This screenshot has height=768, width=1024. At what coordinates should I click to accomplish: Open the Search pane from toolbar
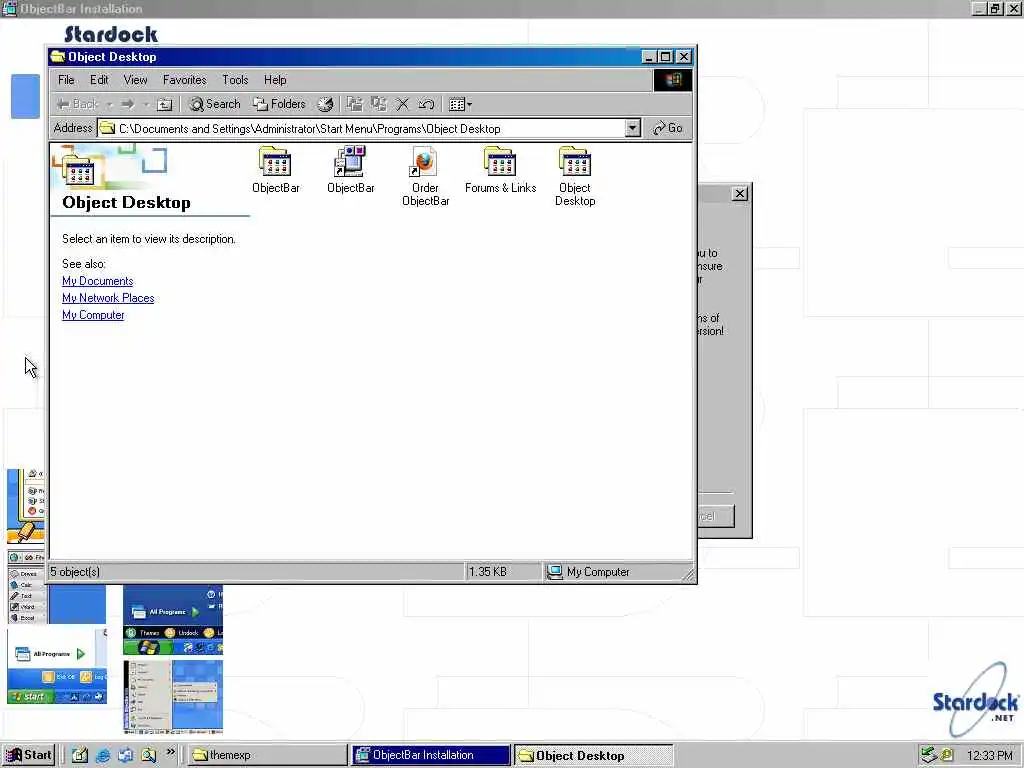coord(215,104)
